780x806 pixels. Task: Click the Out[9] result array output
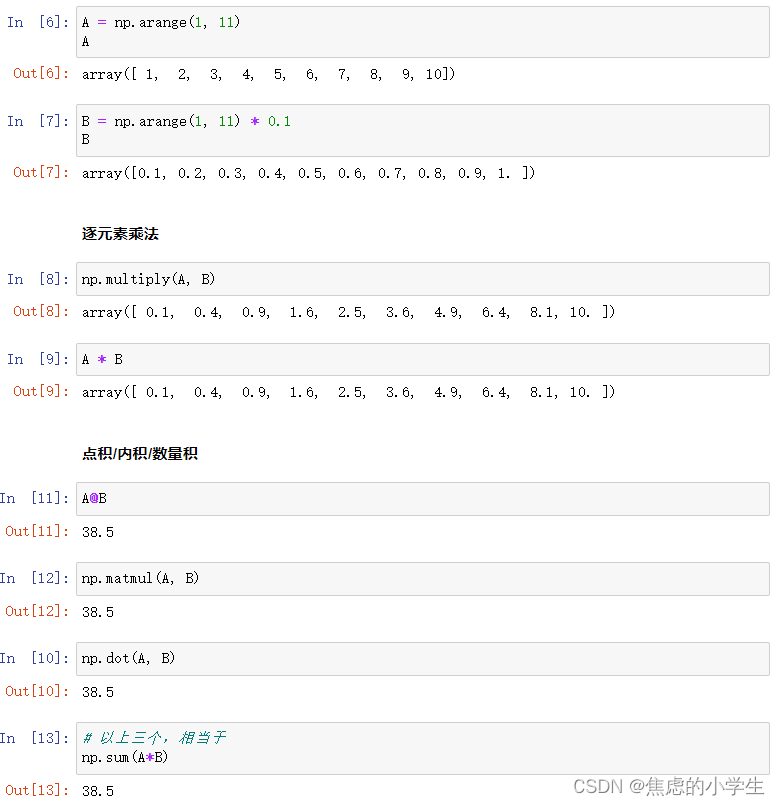348,392
